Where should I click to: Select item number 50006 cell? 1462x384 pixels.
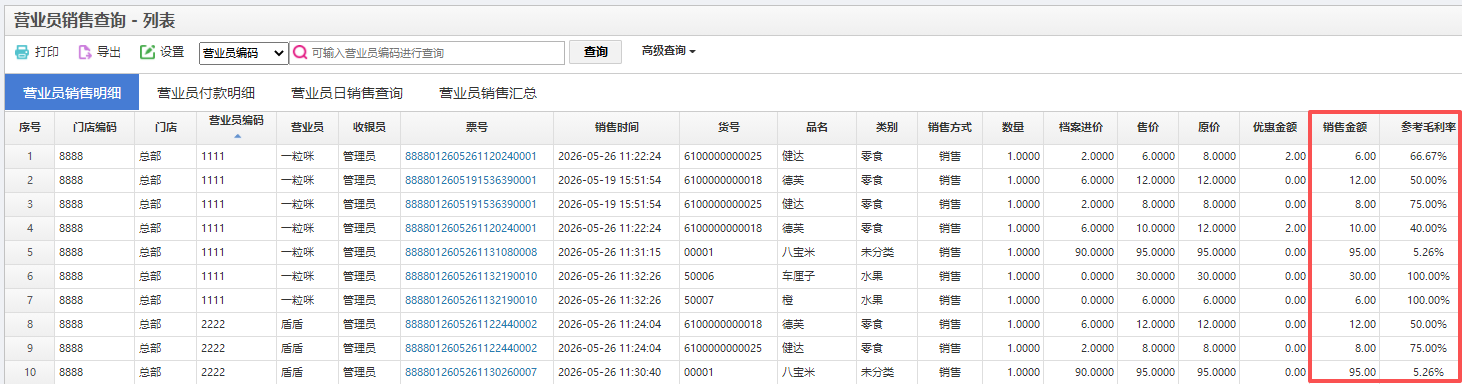point(729,277)
